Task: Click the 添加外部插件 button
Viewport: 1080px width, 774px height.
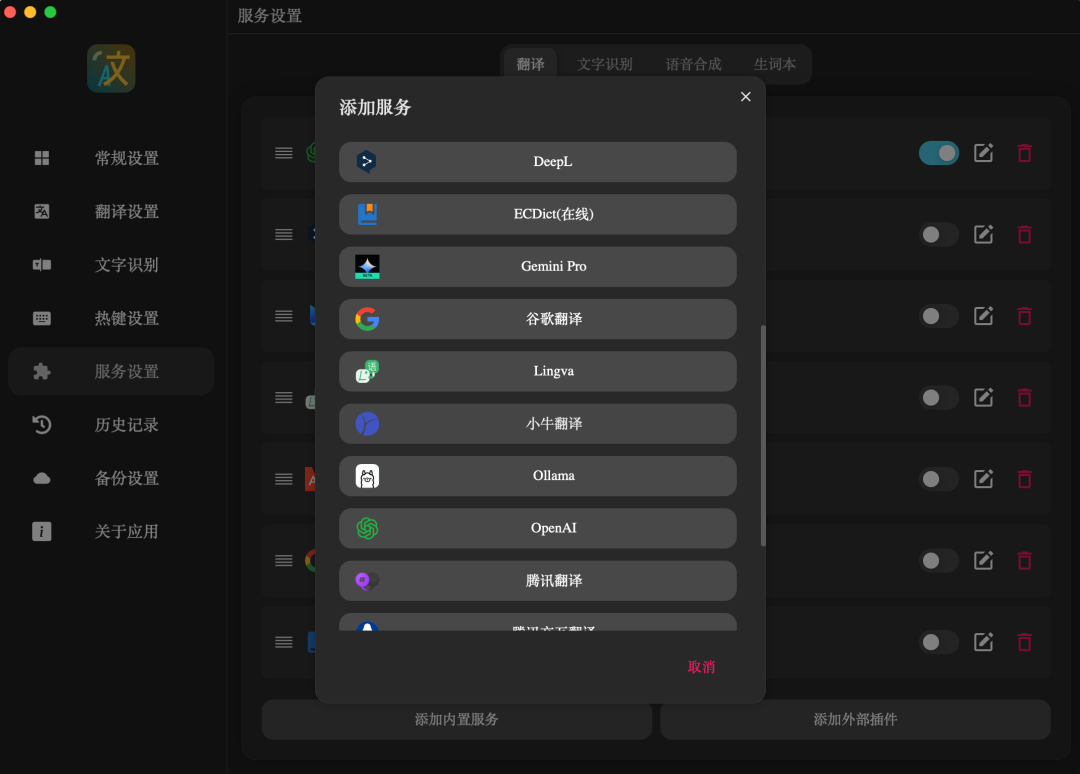Action: tap(855, 720)
